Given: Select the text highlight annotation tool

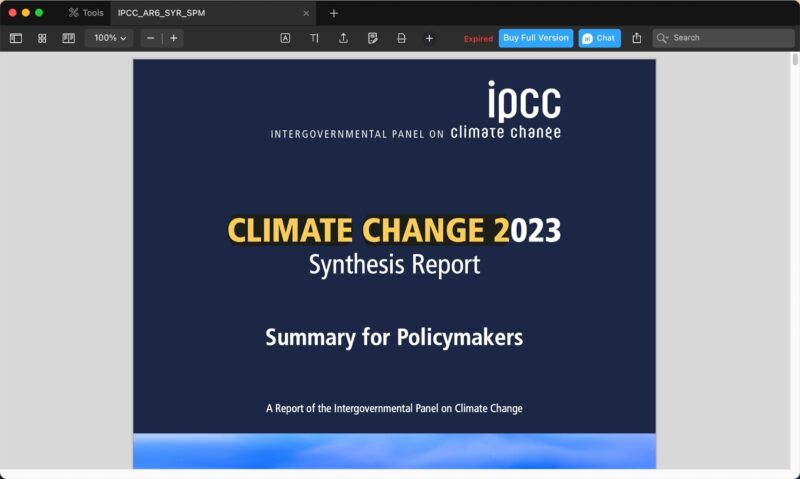Looking at the screenshot, I should tap(285, 38).
